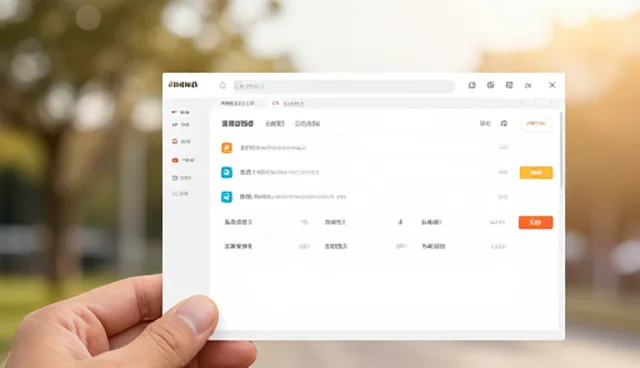Click the small text link left of the gear icon
Viewport: 640px width, 368px height.
[485, 123]
